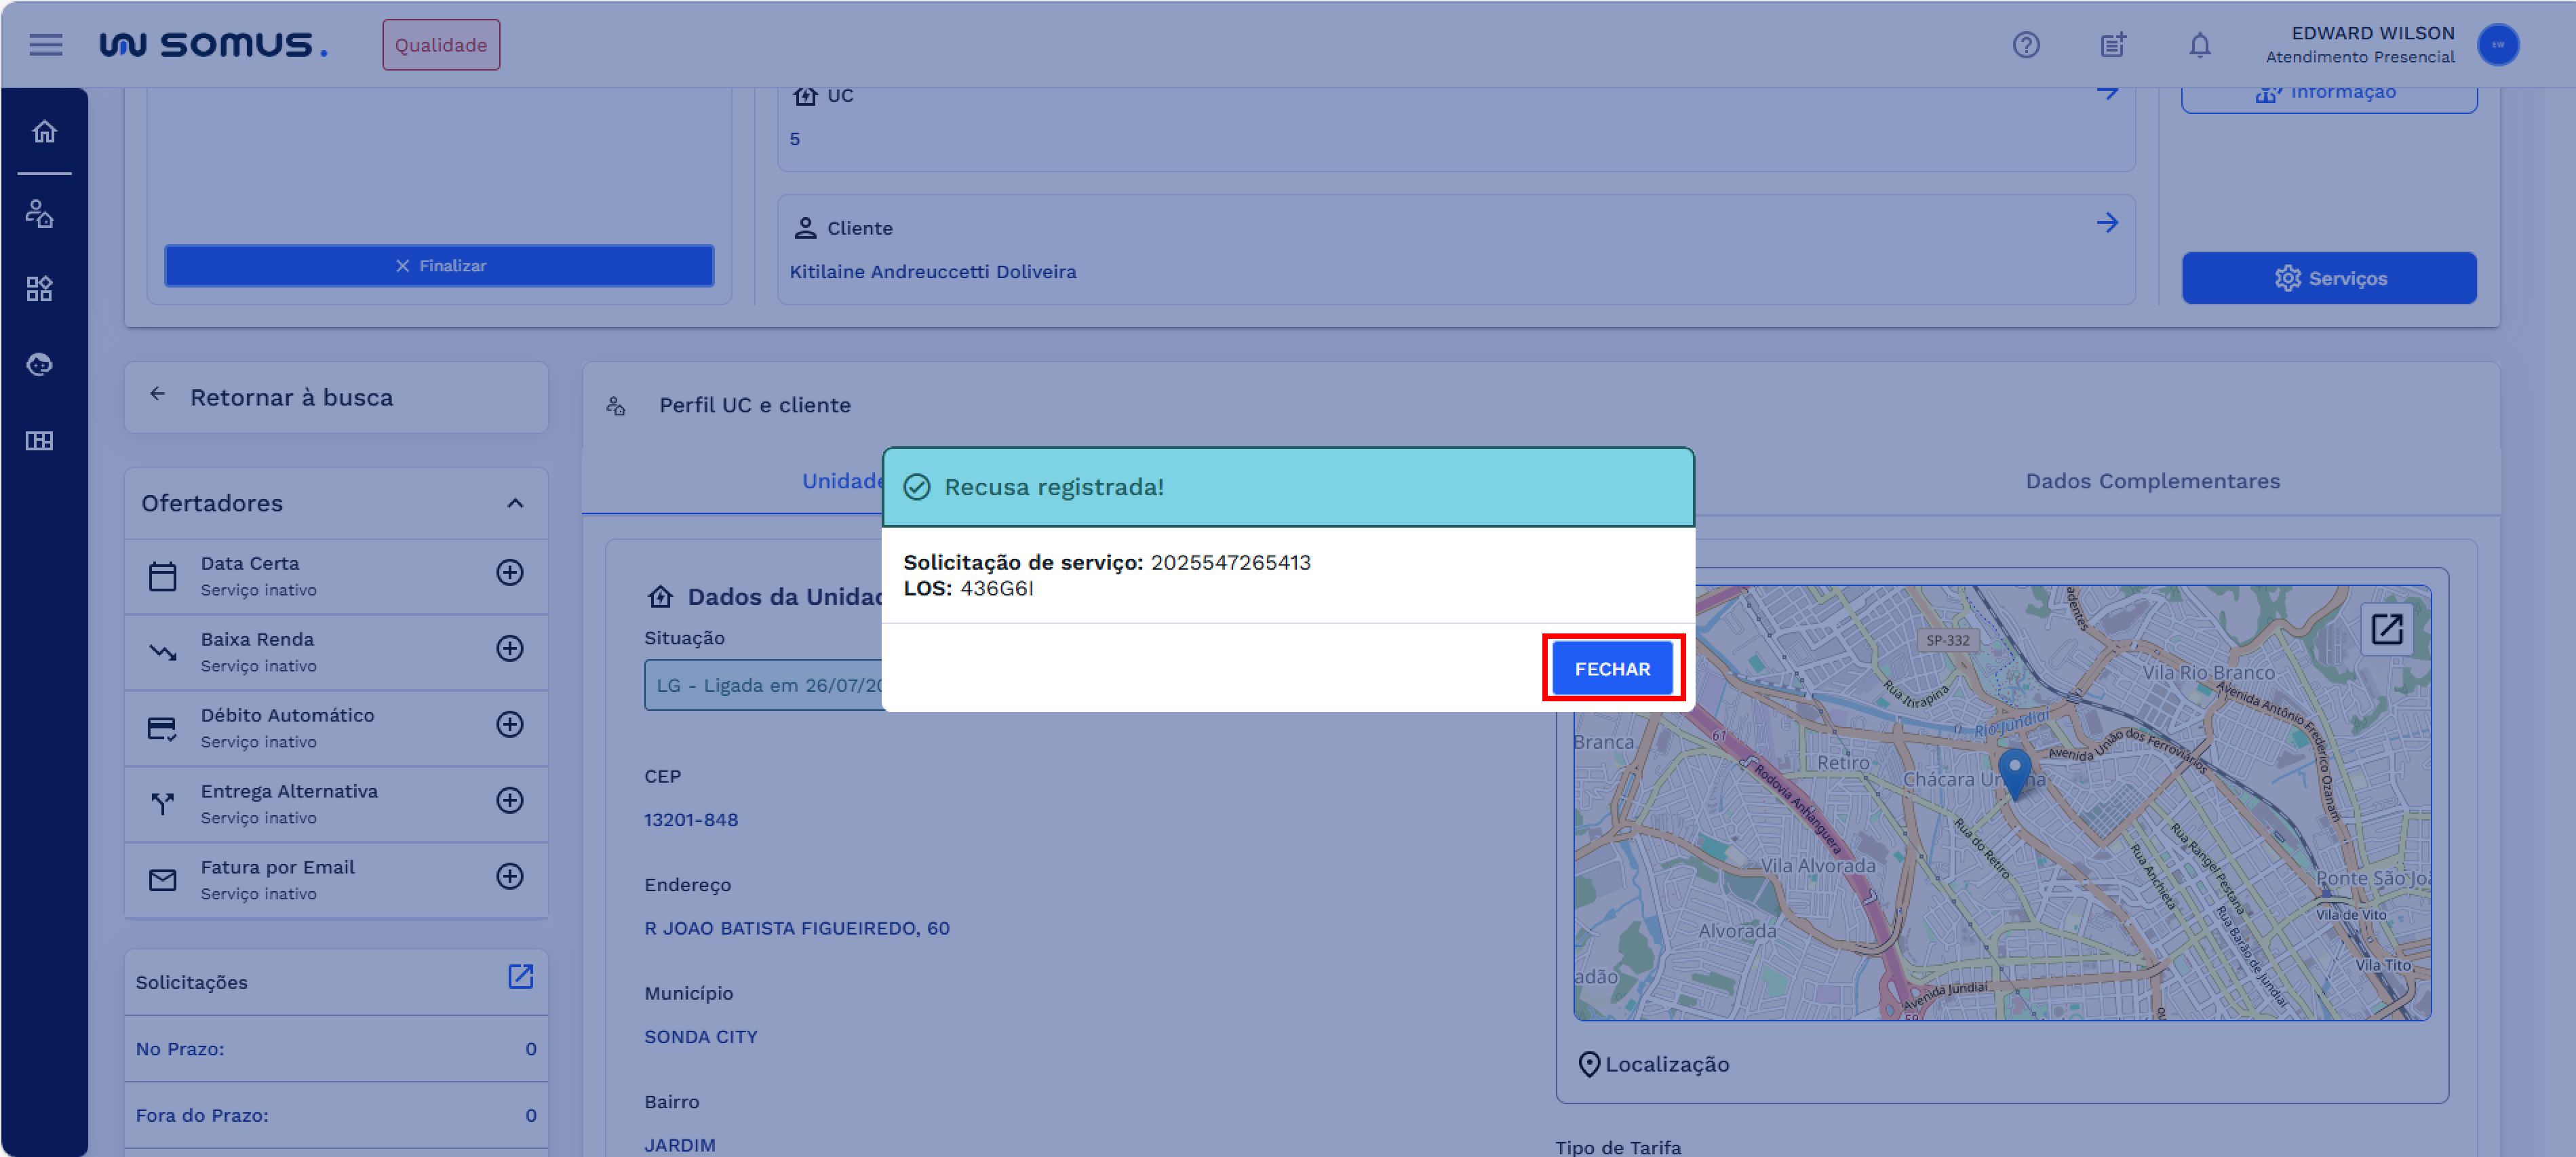Click the sidebar table view icon
This screenshot has height=1157, width=2576.
coord(40,441)
